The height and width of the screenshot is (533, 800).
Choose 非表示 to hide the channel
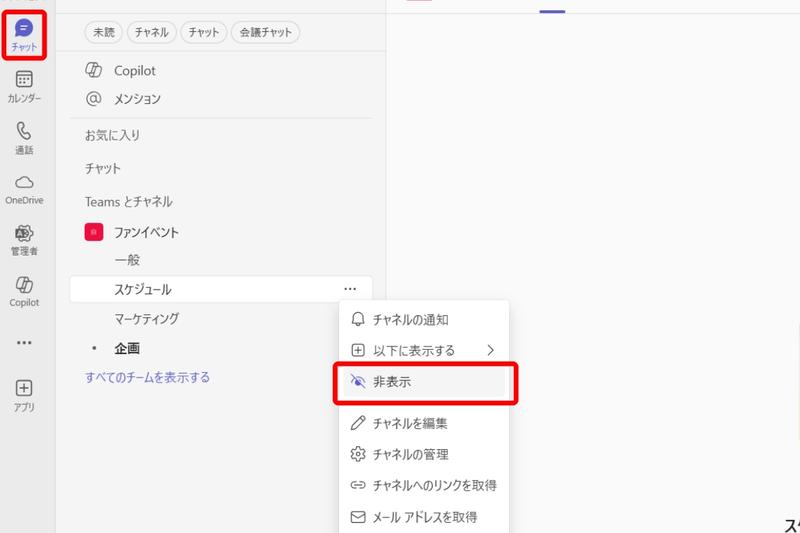[x=424, y=382]
